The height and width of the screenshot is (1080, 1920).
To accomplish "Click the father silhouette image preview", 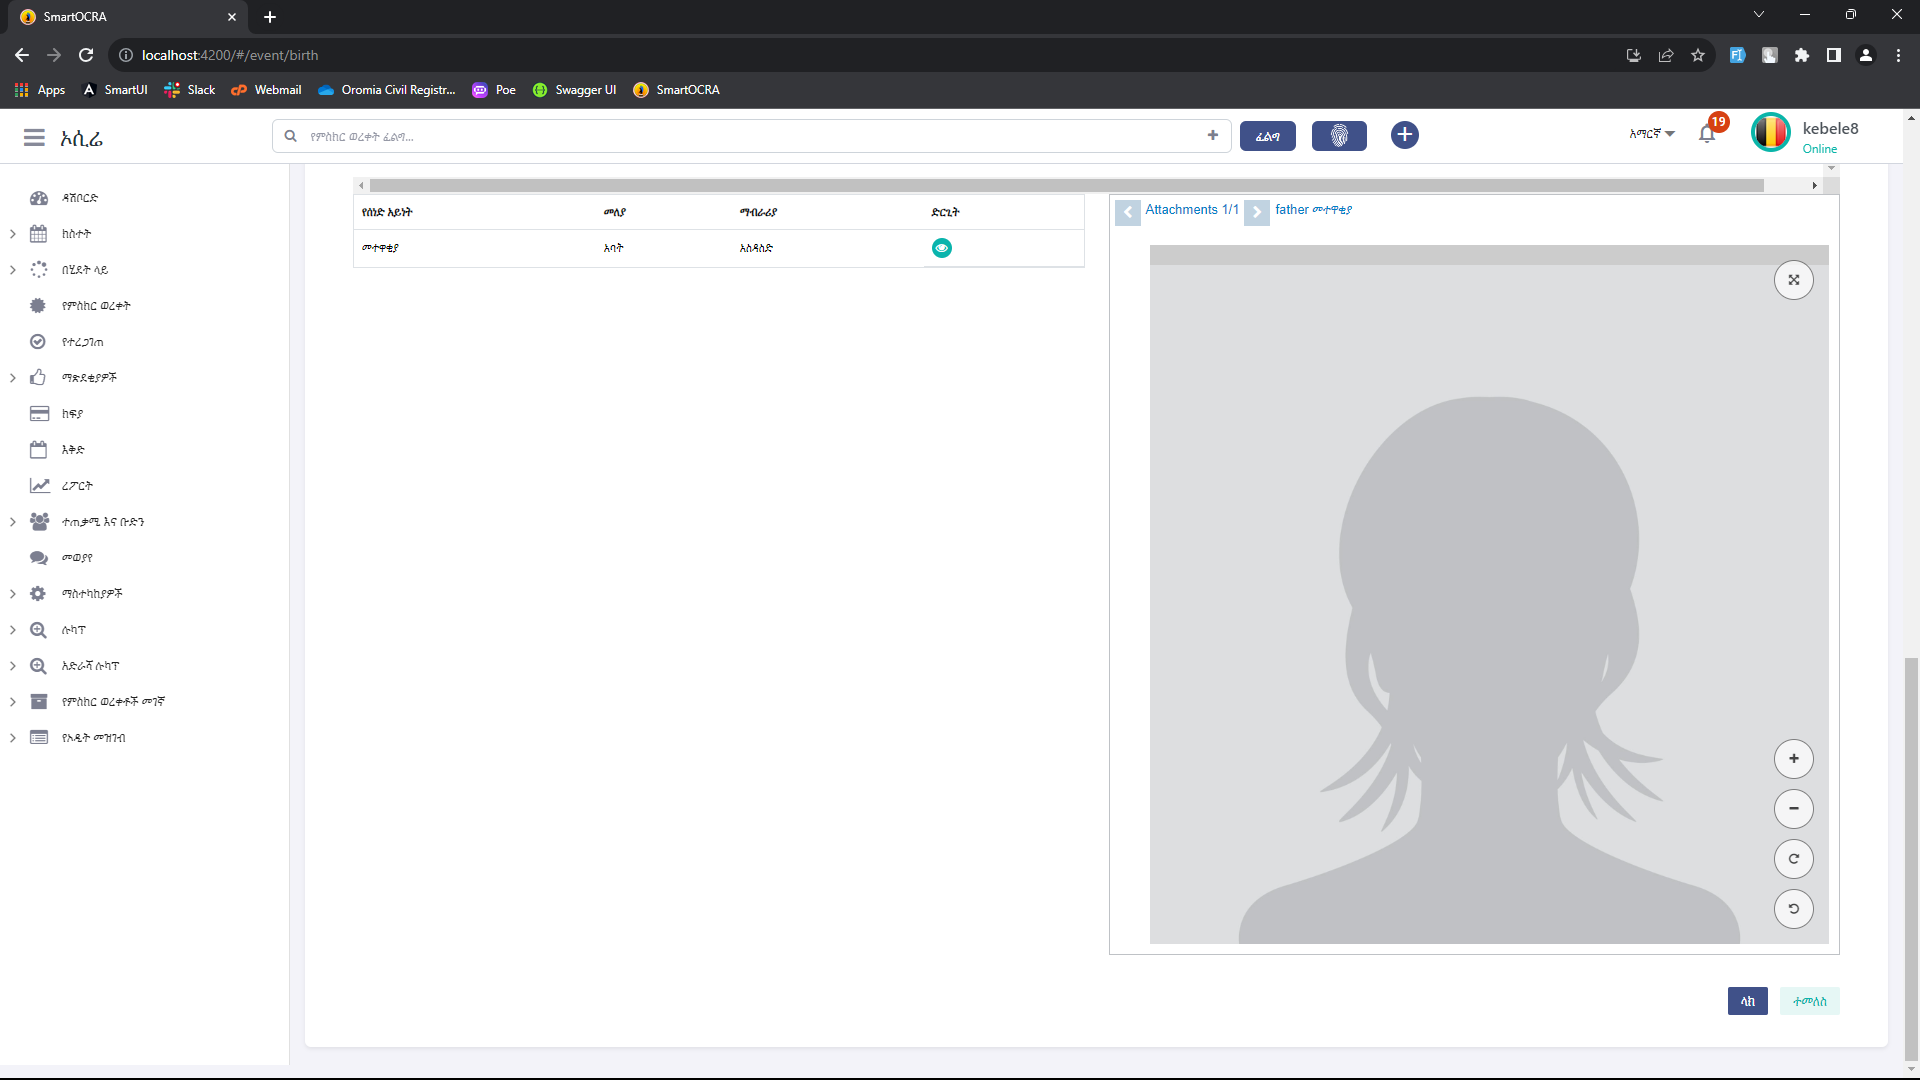I will tap(1489, 594).
